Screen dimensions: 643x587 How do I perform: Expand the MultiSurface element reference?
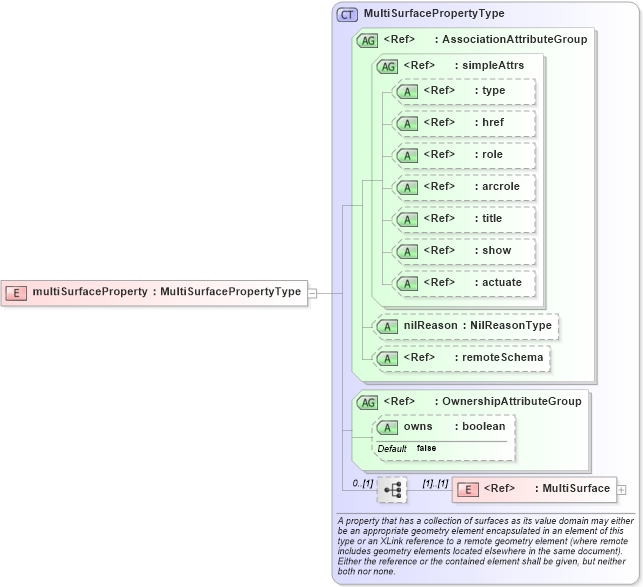pos(622,490)
